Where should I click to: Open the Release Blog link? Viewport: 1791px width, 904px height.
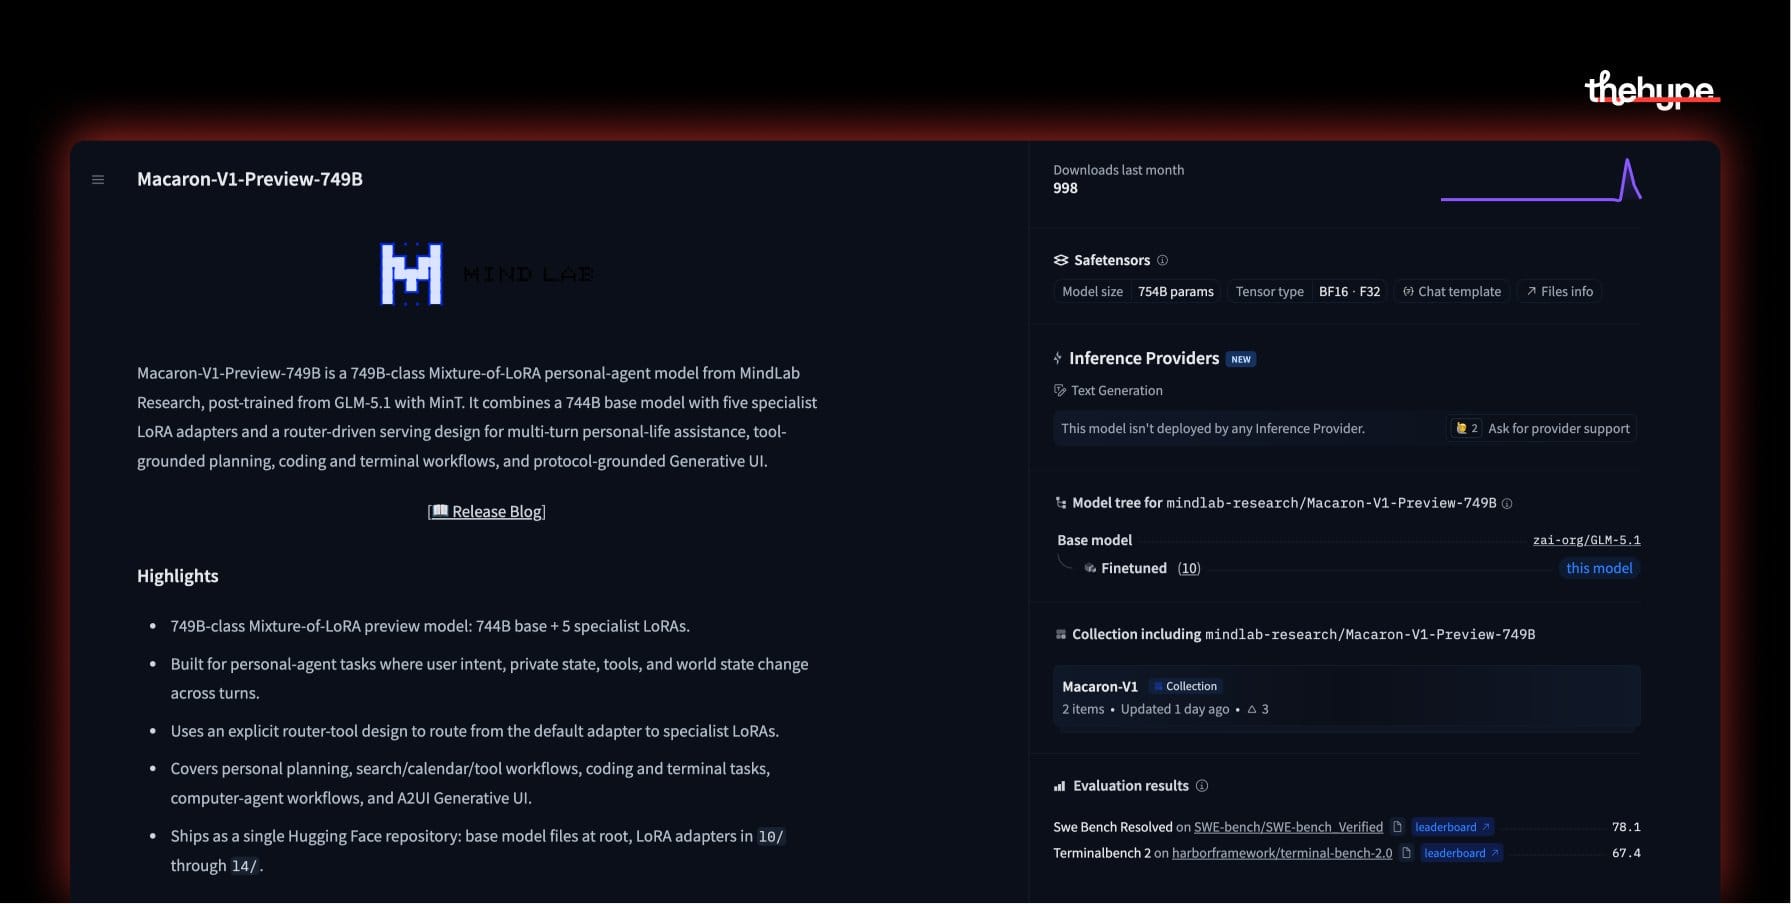click(487, 511)
